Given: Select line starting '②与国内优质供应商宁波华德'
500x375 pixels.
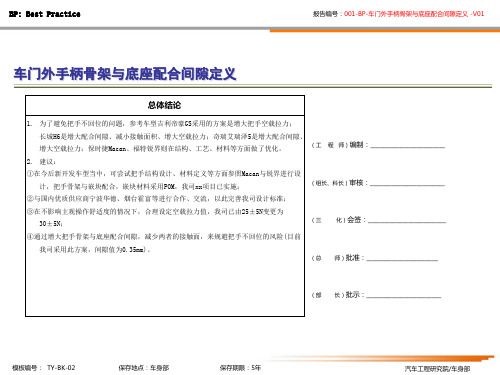Looking at the screenshot, I should click(157, 199).
